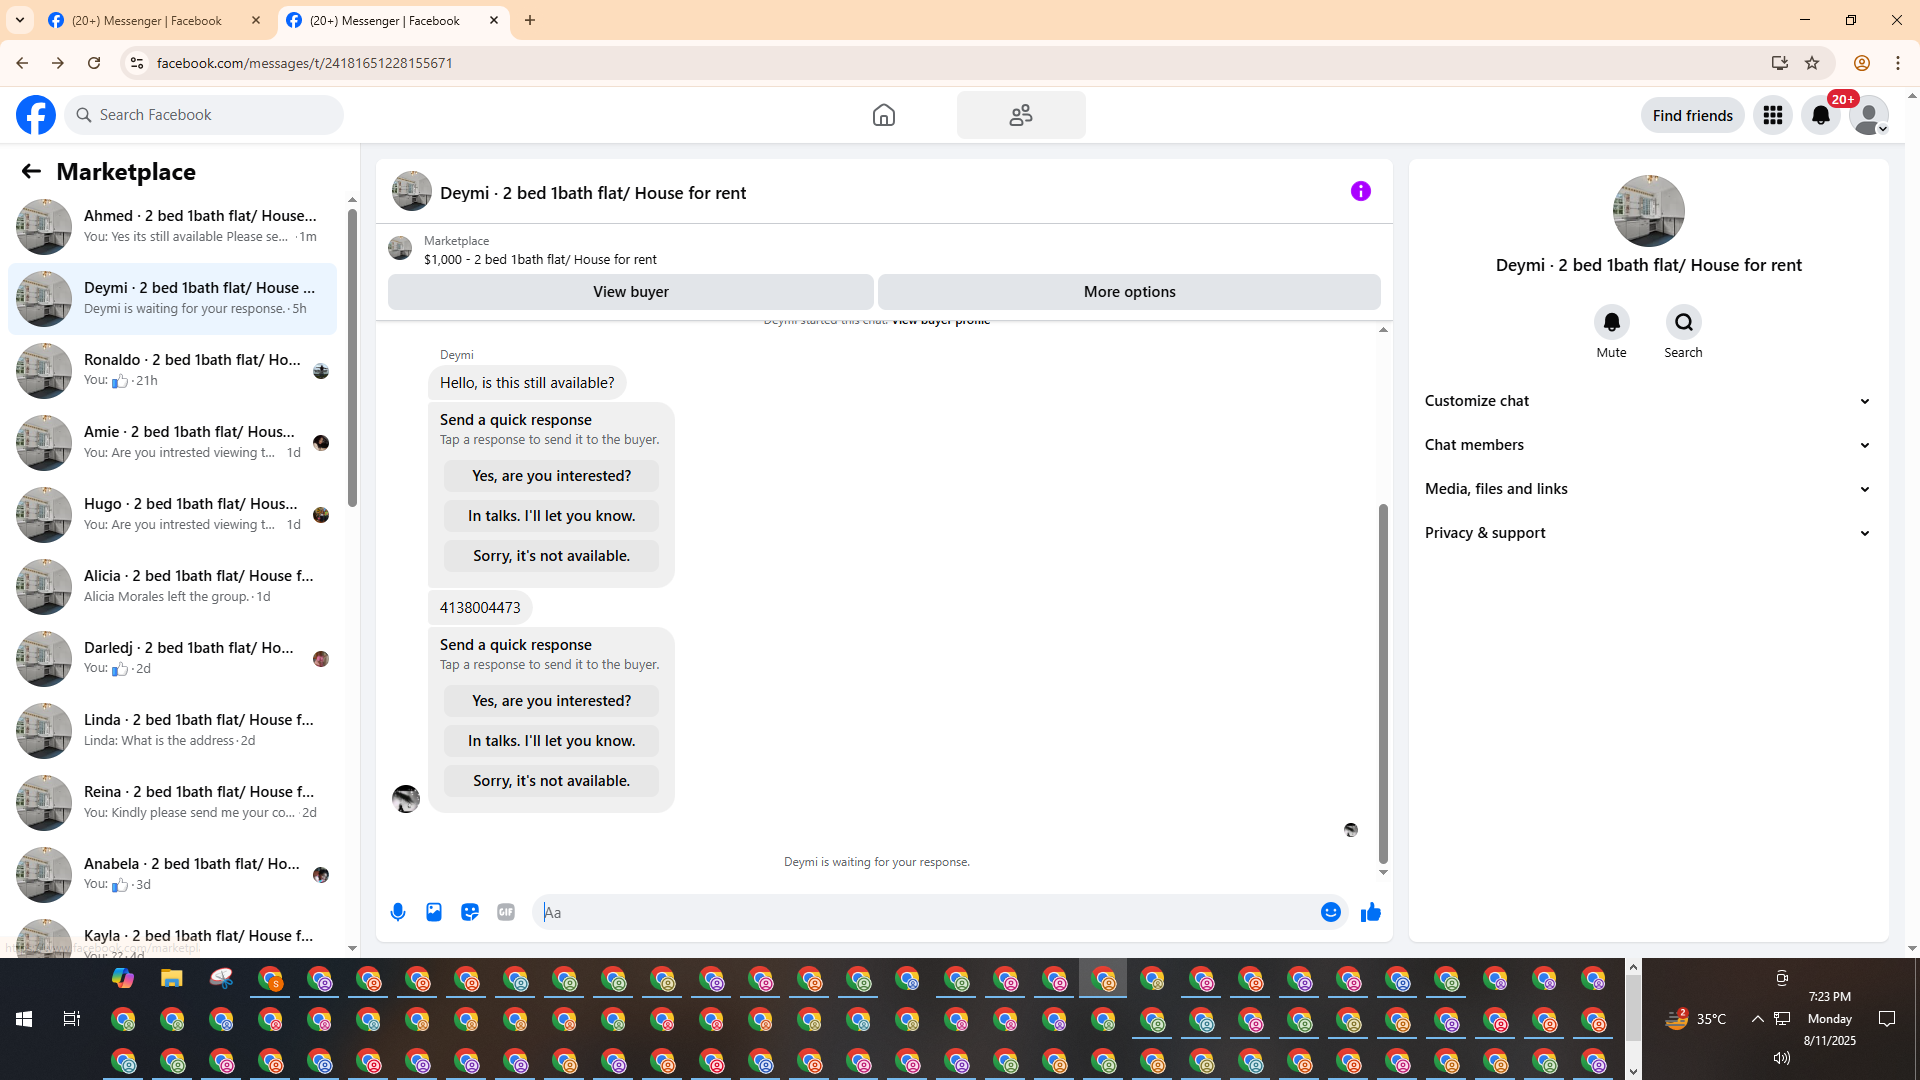Expand Privacy & support section

(x=1647, y=533)
